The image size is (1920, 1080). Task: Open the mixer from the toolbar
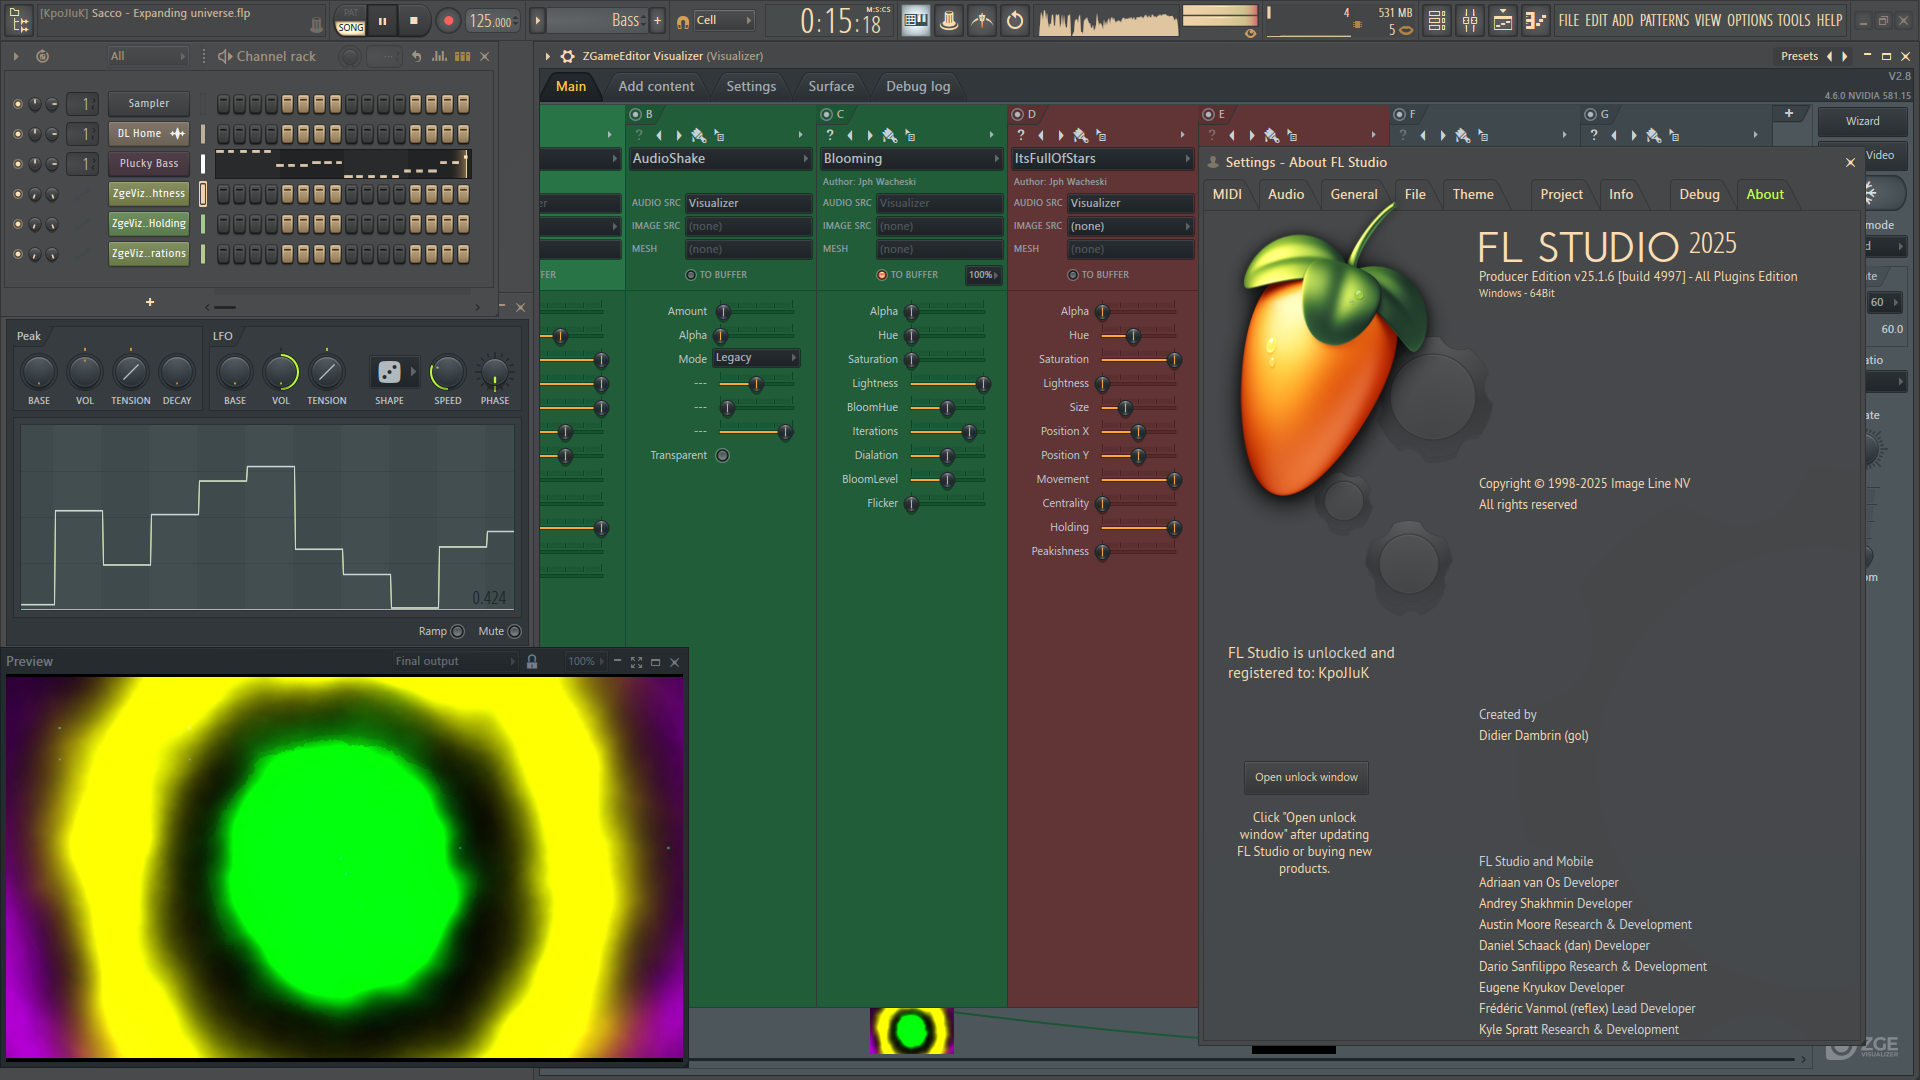click(x=1470, y=20)
